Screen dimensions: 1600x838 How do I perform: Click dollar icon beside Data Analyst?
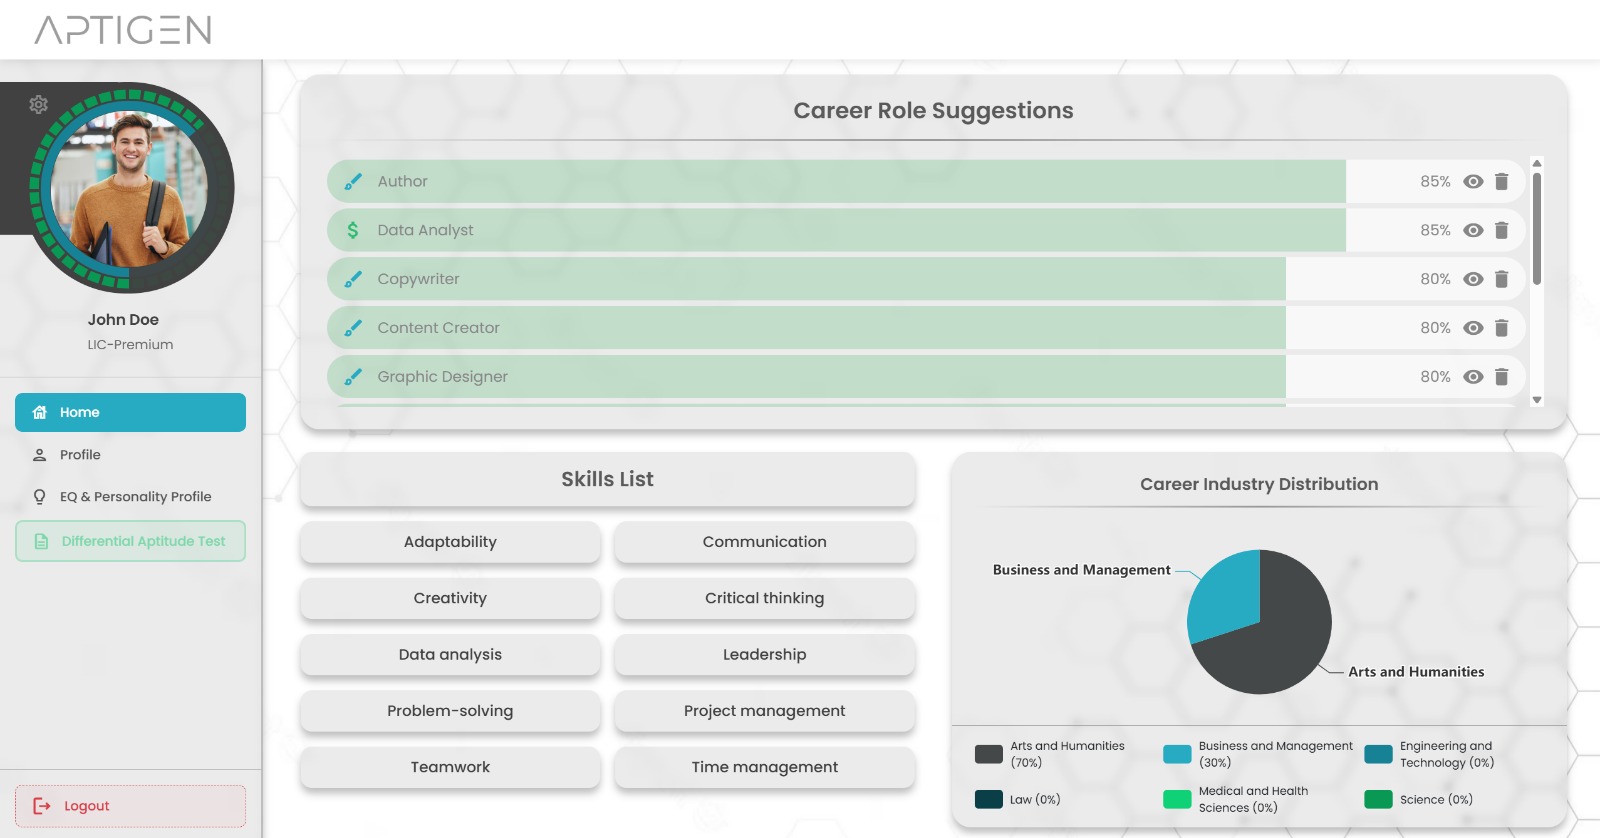coord(353,231)
